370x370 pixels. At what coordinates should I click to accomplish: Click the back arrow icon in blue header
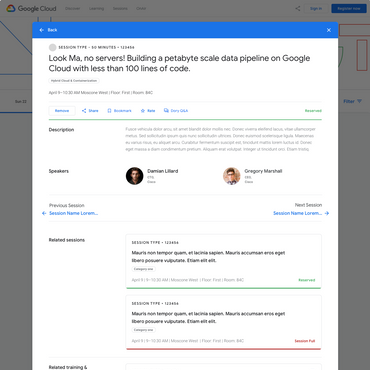42,30
